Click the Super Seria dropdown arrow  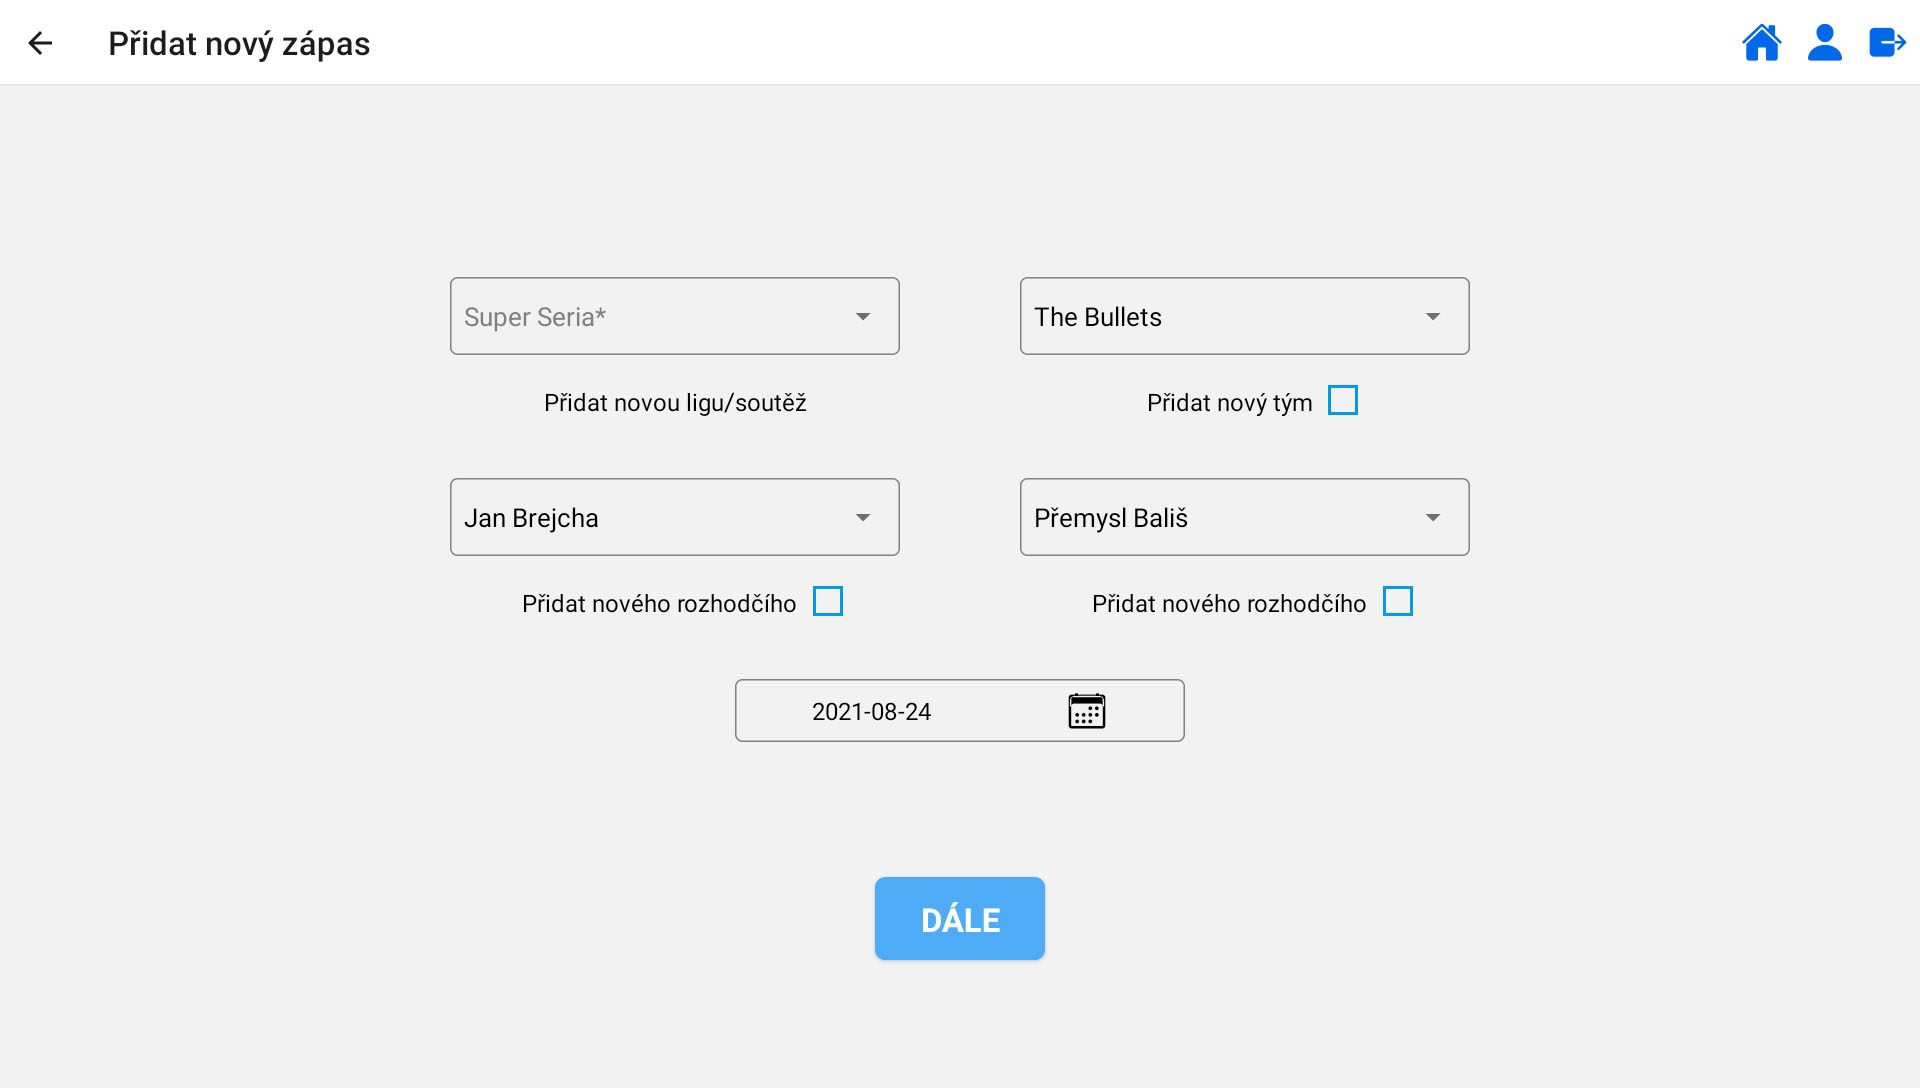click(x=863, y=317)
